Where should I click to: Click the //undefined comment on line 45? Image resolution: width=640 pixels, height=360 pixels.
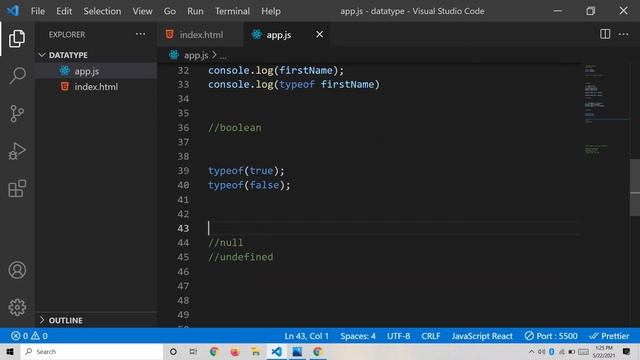tap(240, 257)
